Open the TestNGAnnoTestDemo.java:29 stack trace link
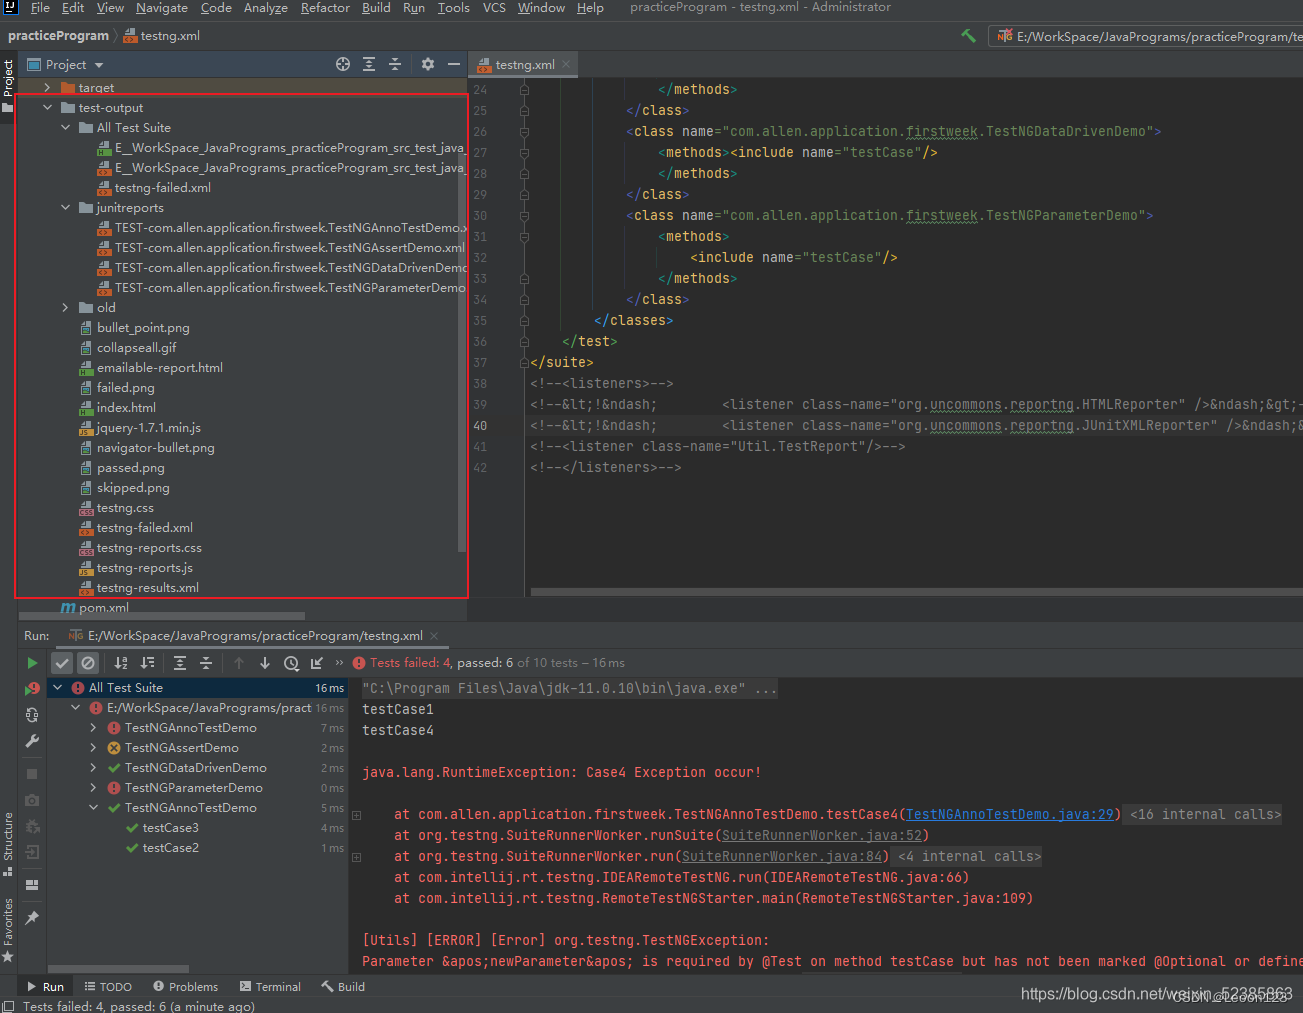The width and height of the screenshot is (1303, 1013). click(1009, 815)
